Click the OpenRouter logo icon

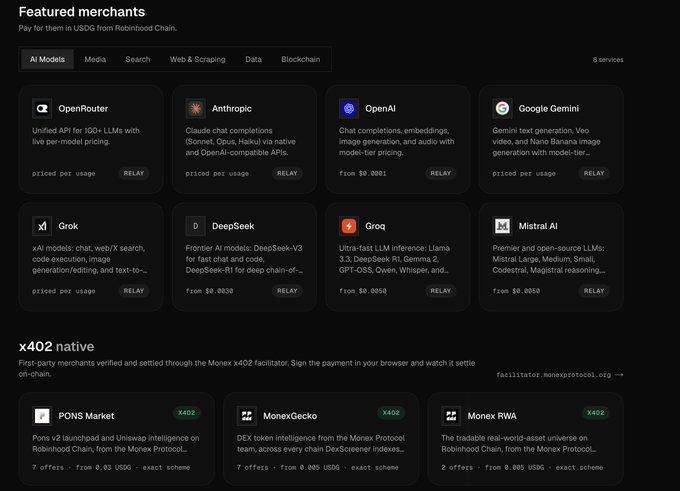pos(42,108)
